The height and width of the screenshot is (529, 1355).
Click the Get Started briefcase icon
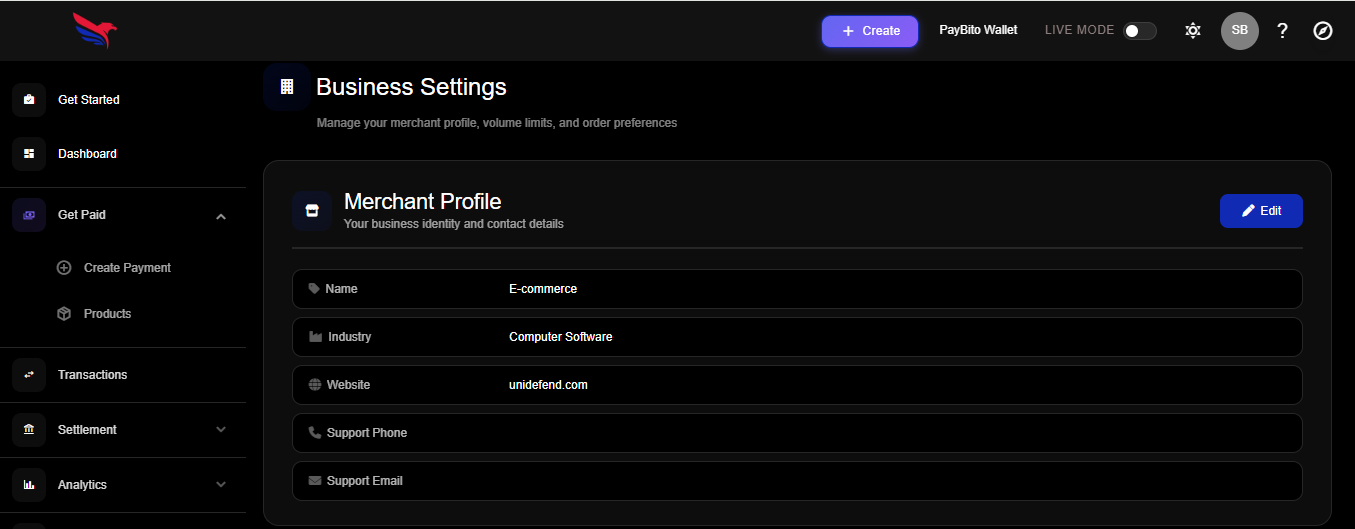pyautogui.click(x=29, y=100)
